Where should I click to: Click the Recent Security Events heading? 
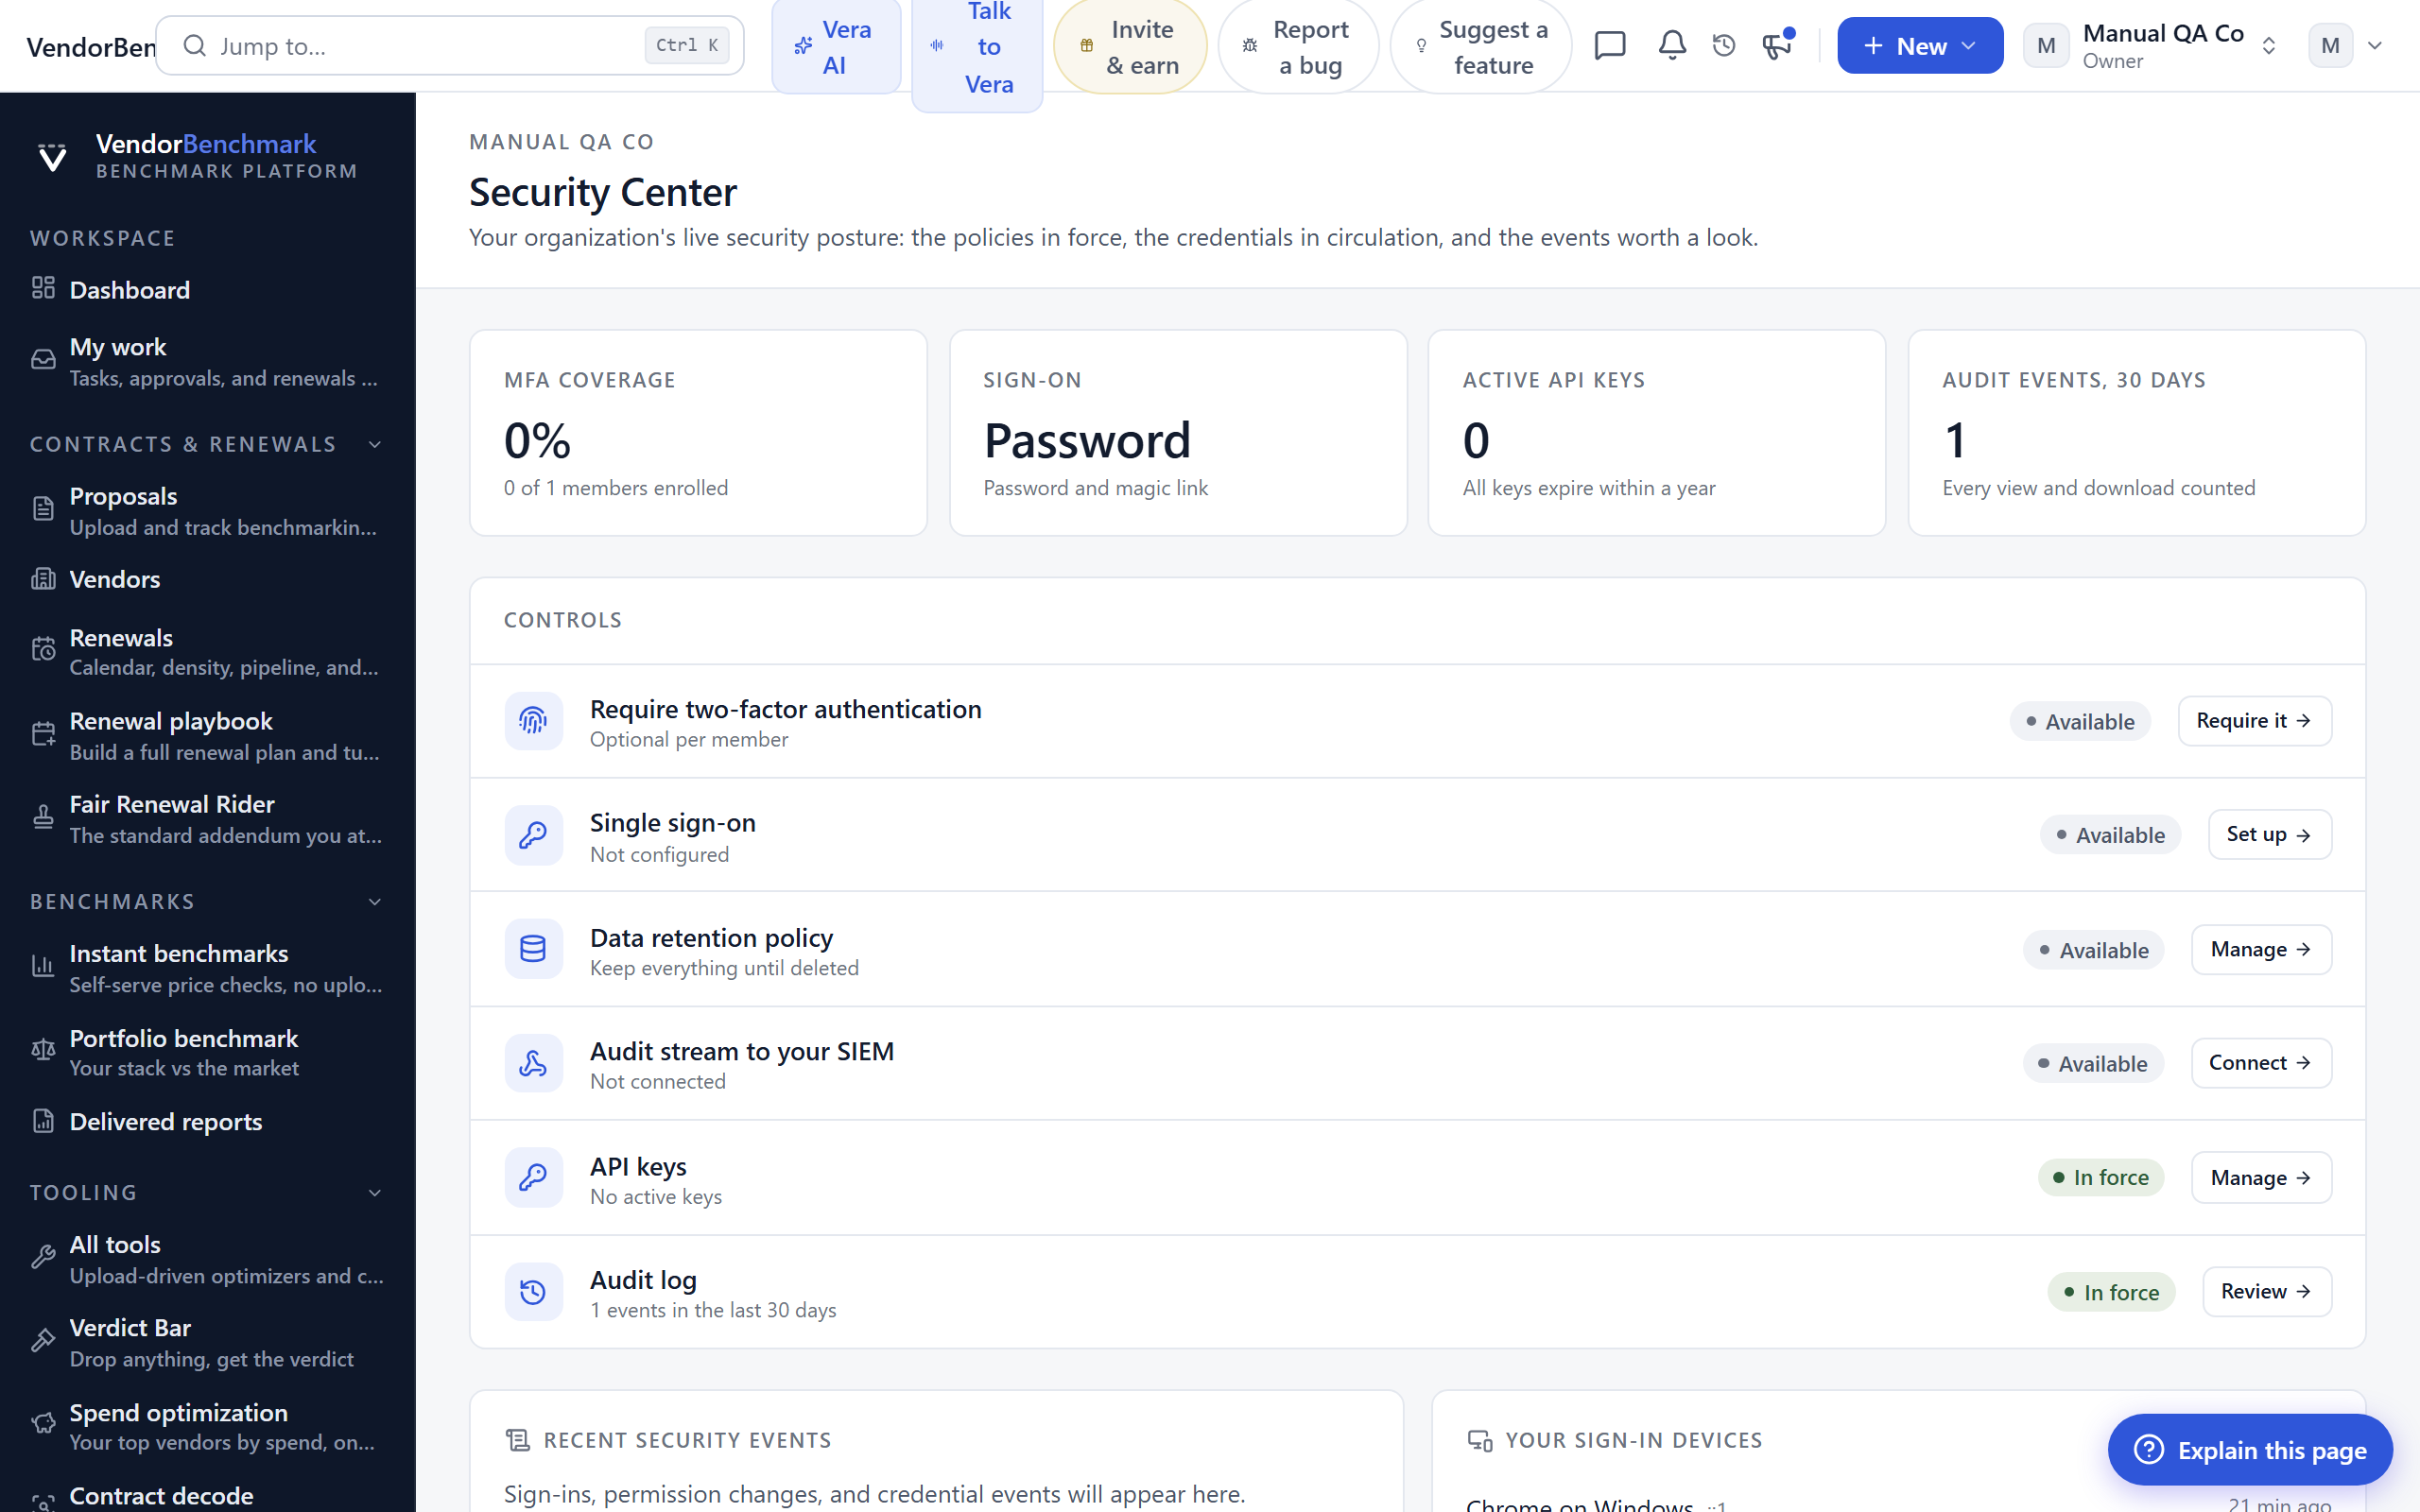(687, 1440)
